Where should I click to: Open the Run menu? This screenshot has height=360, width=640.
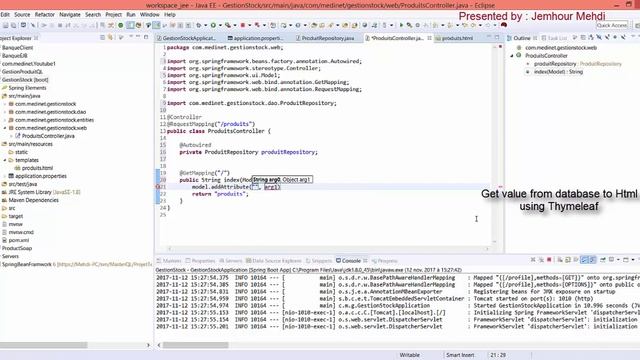click(x=131, y=14)
